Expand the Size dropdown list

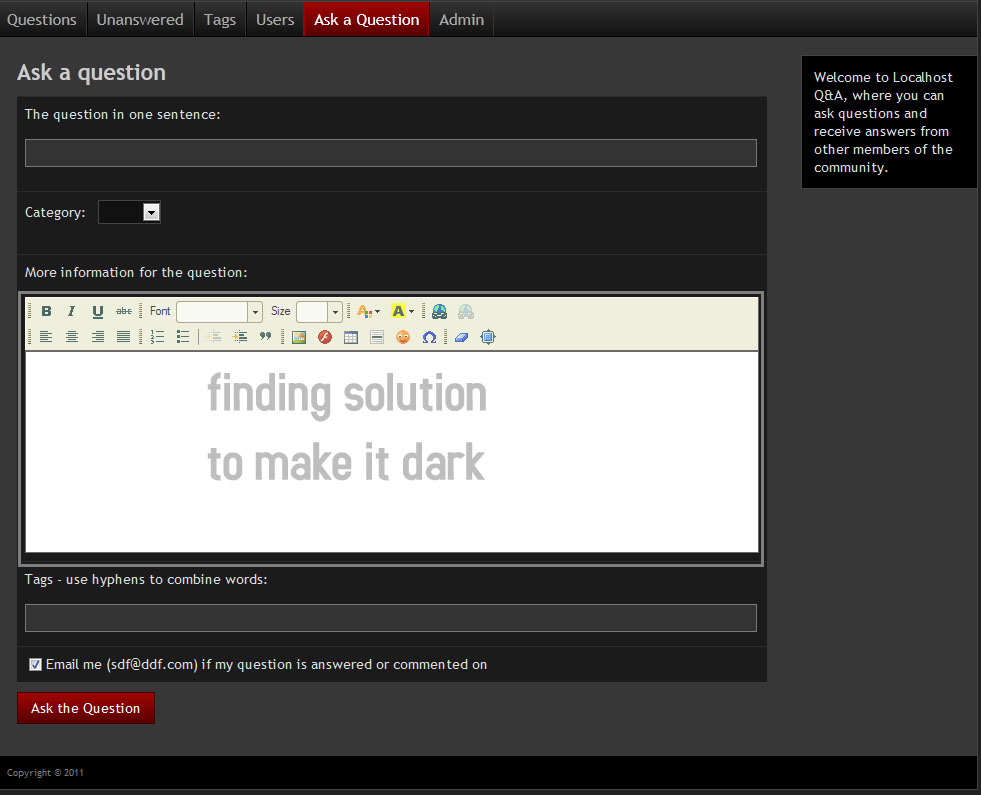coord(335,312)
